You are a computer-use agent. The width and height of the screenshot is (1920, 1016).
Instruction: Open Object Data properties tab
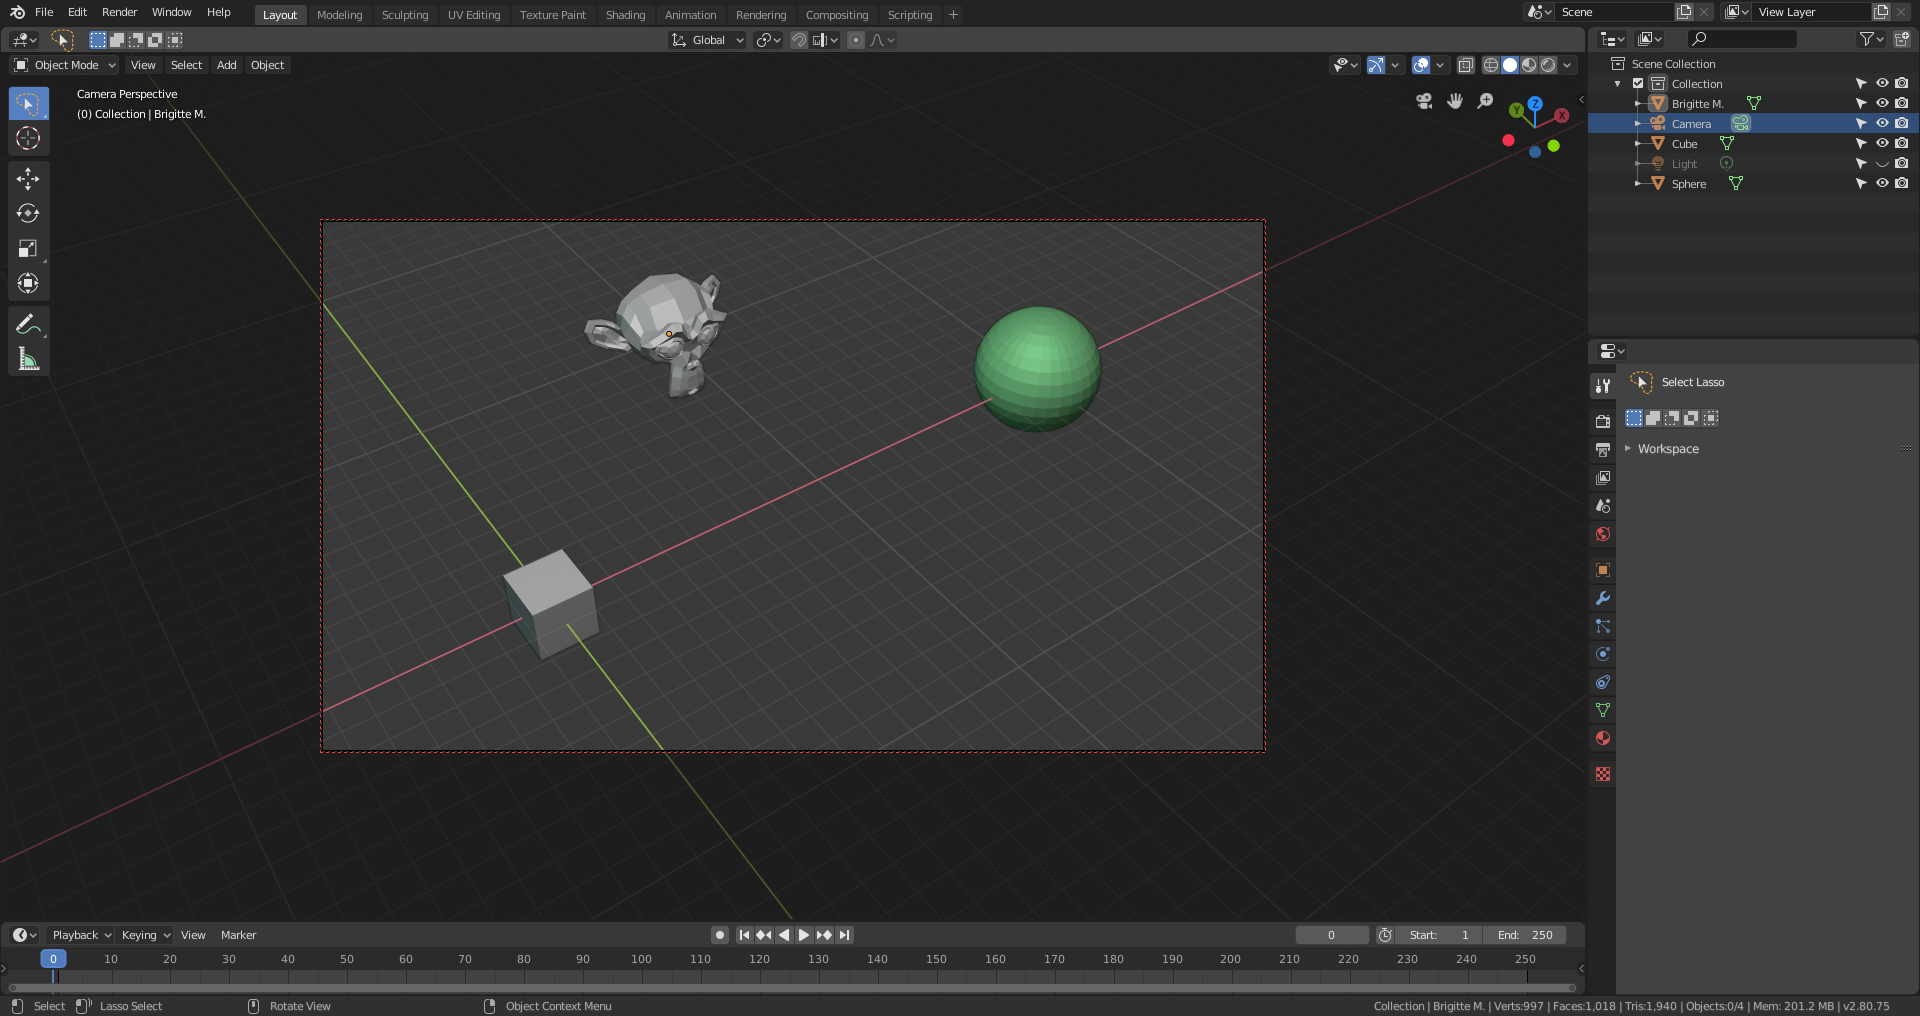click(1603, 710)
